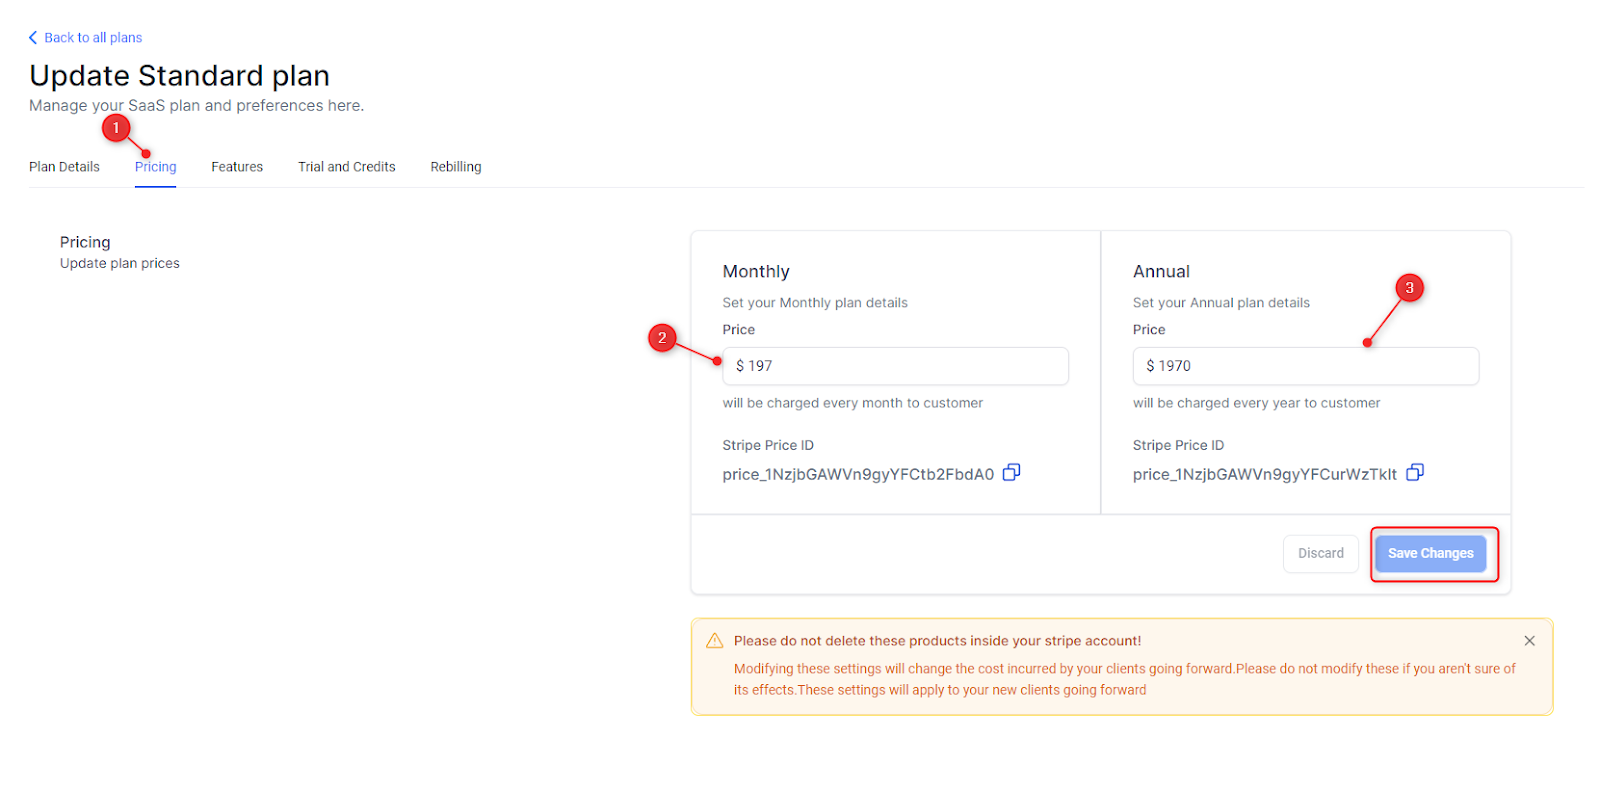Edit the Monthly price field
The width and height of the screenshot is (1600, 790).
[895, 366]
